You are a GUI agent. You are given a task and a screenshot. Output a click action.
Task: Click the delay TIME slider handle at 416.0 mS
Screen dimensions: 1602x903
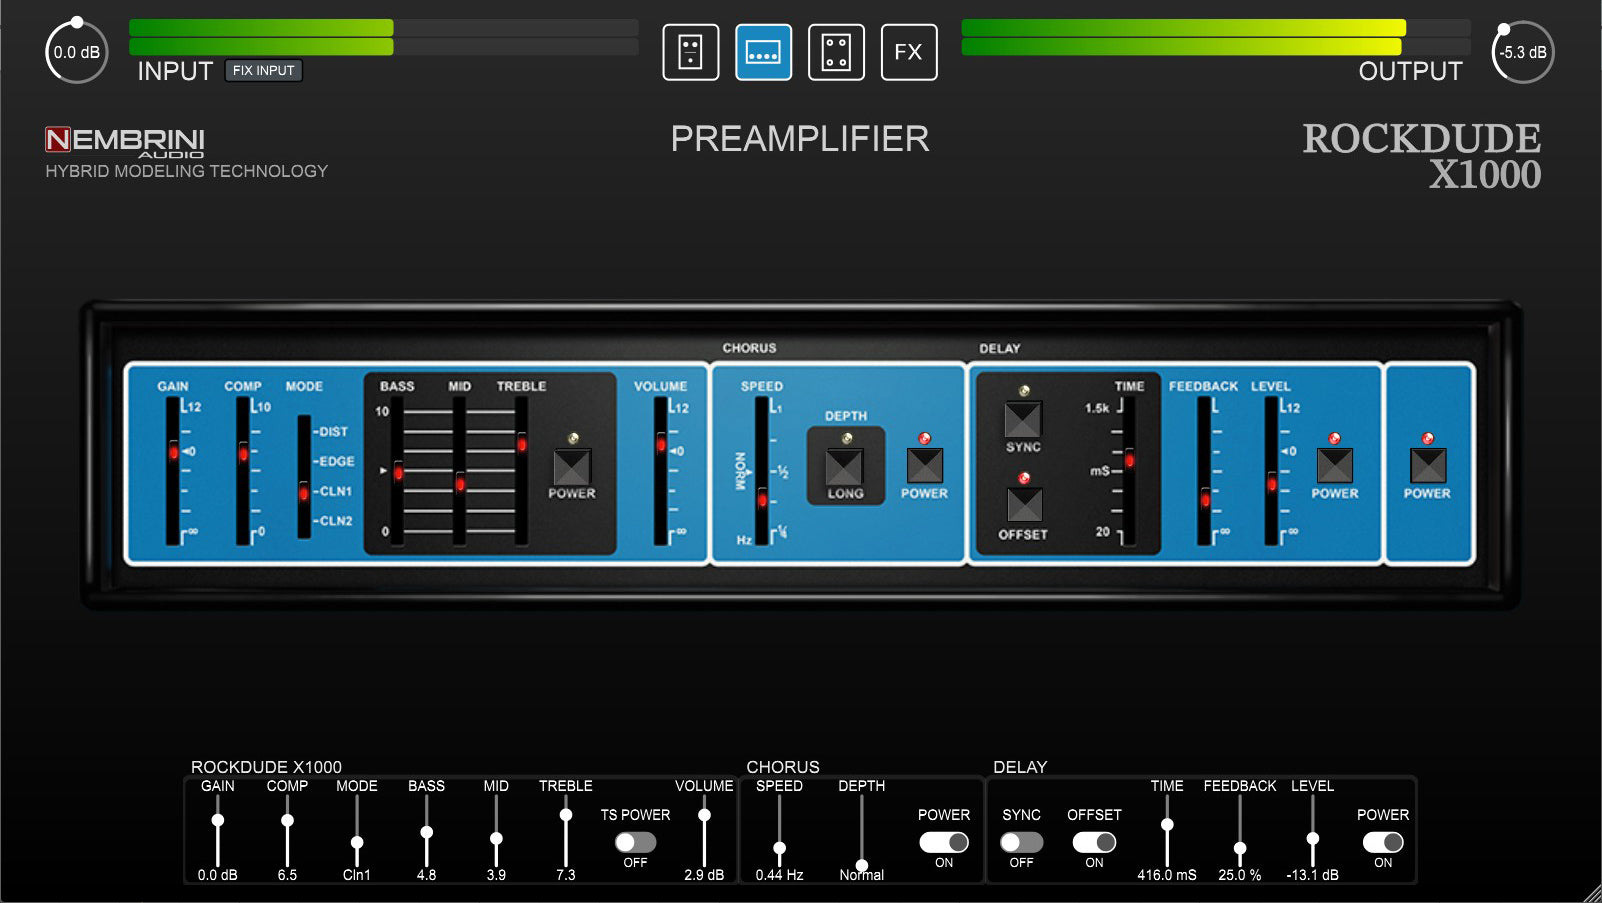click(1167, 825)
